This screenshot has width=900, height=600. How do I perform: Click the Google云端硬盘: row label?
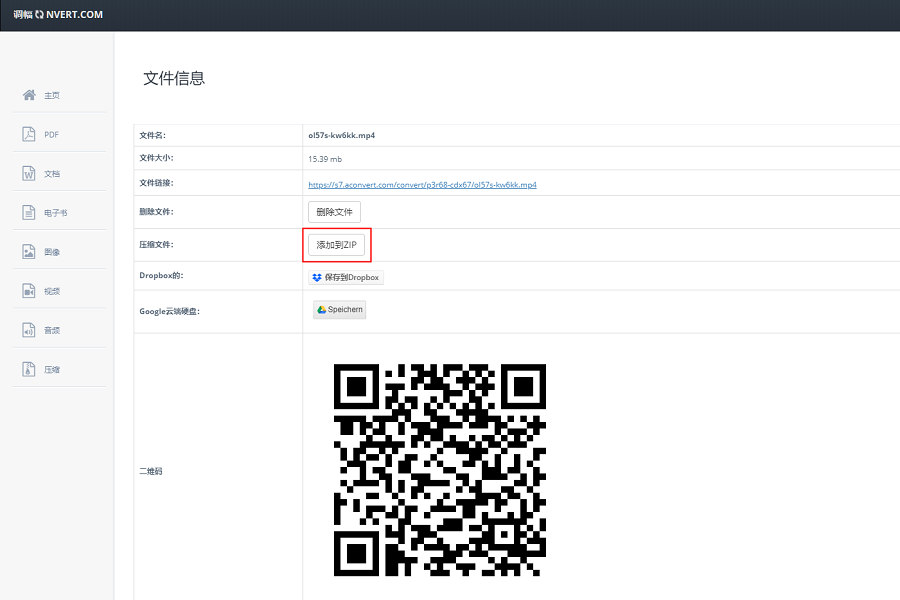[x=170, y=311]
